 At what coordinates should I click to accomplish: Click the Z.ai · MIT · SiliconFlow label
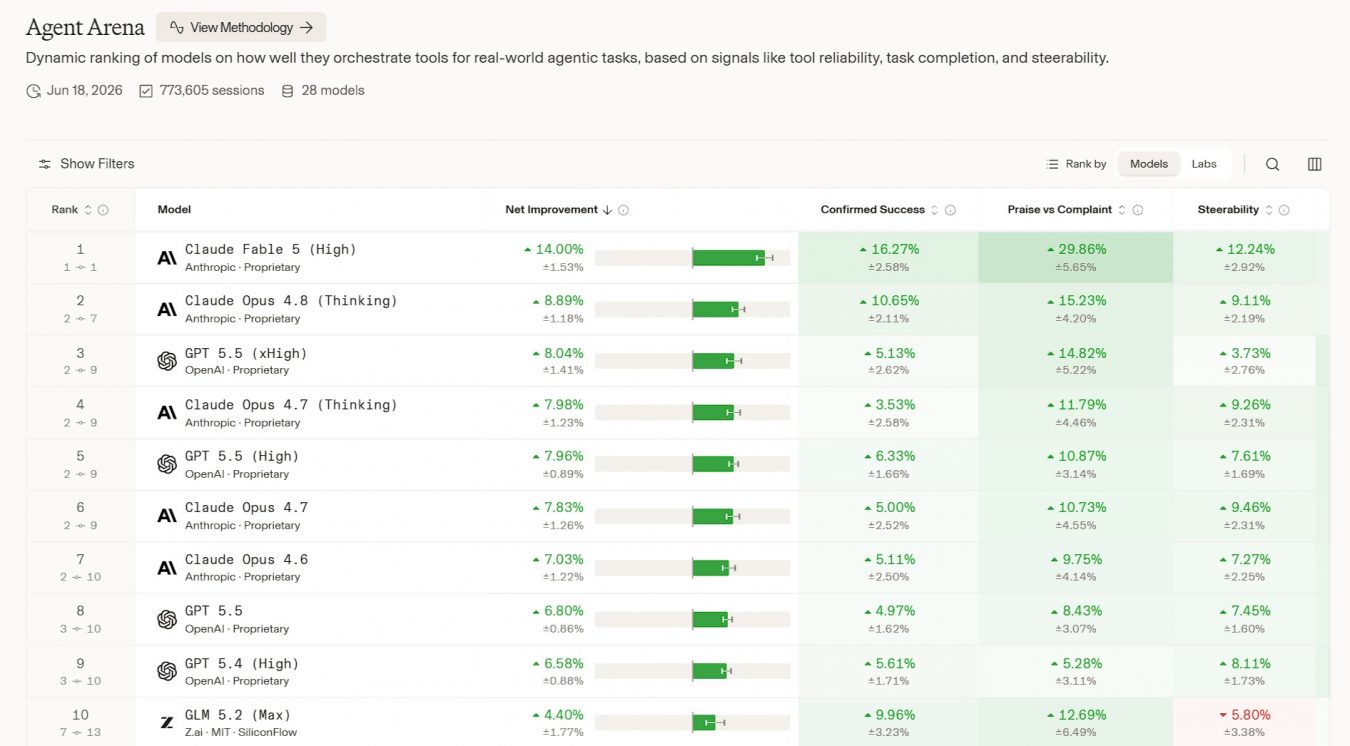coord(241,733)
